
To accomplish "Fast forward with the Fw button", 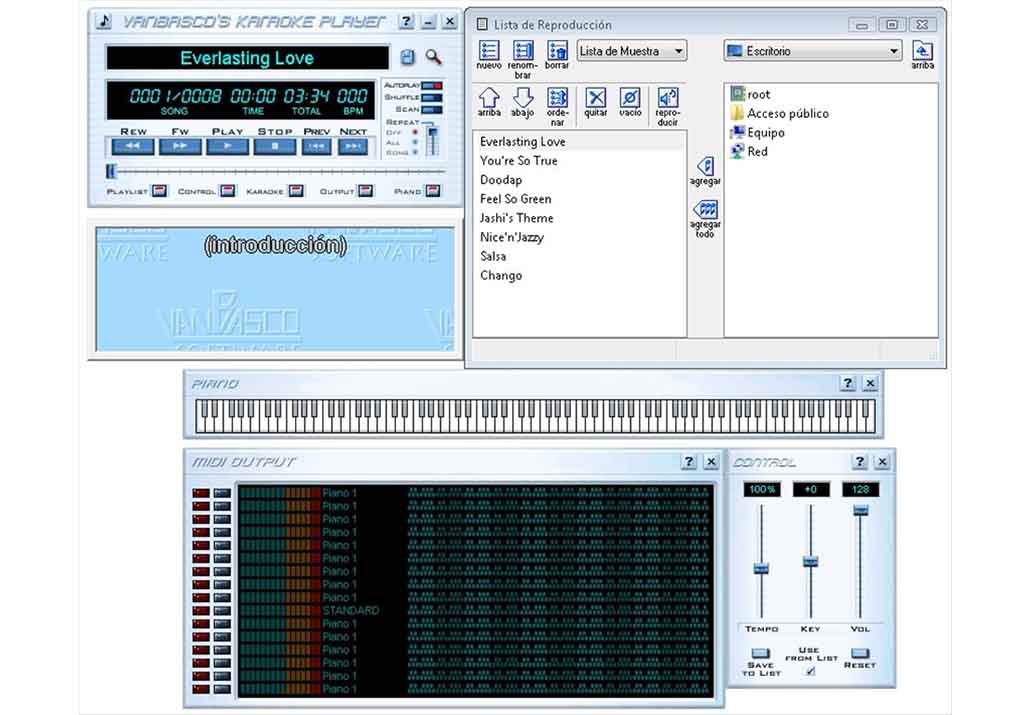I will click(180, 146).
